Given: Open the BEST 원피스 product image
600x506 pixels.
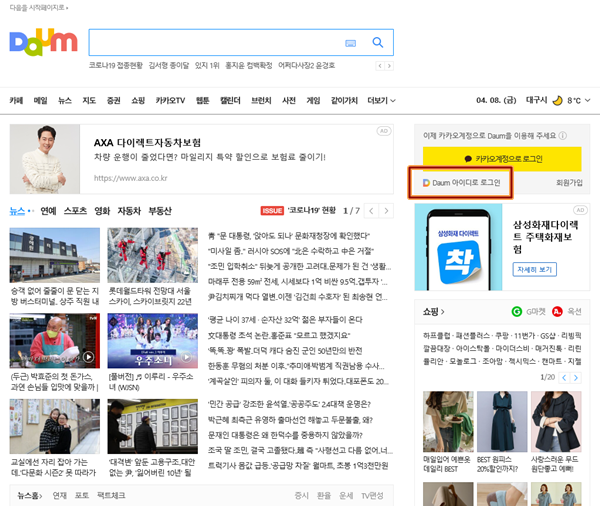Looking at the screenshot, I should tap(502, 421).
